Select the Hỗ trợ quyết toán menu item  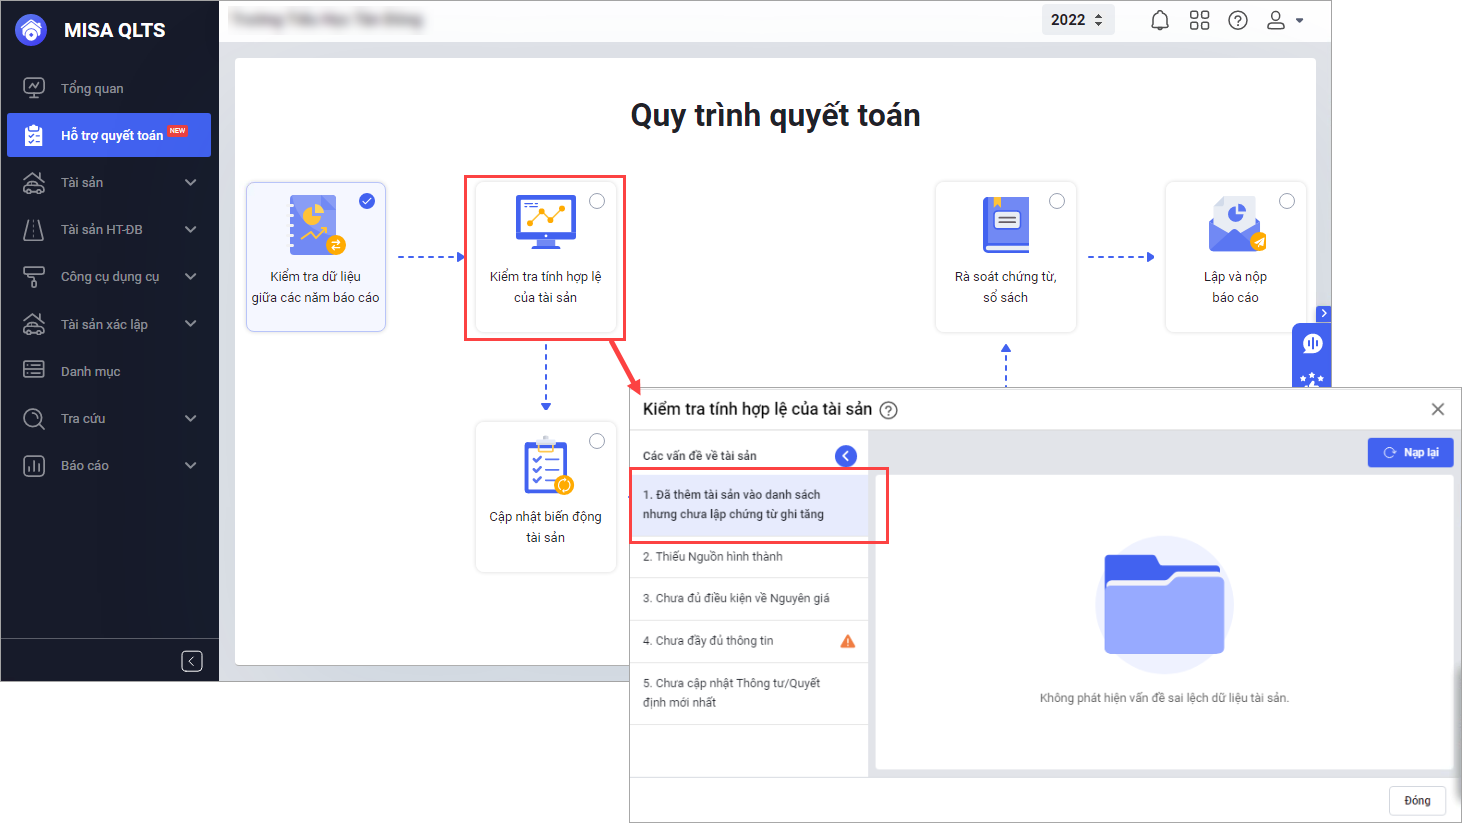109,135
